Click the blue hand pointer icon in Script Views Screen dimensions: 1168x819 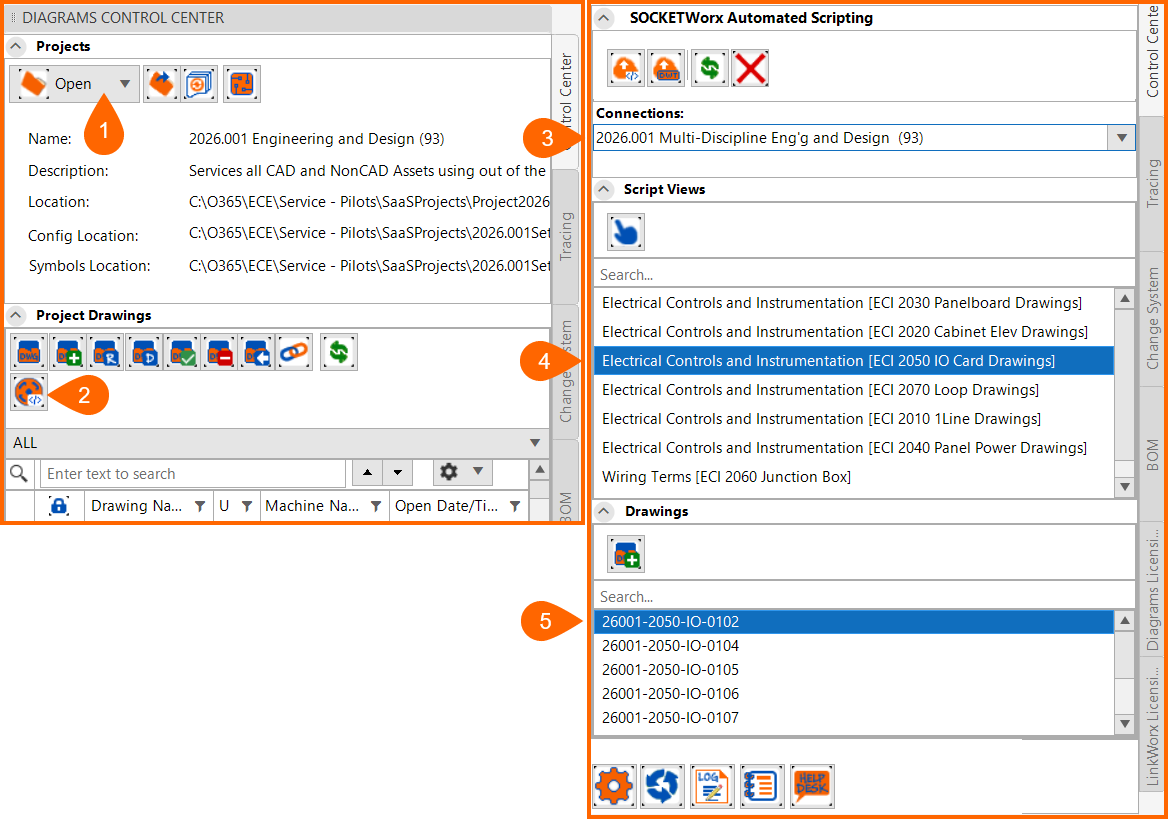626,232
